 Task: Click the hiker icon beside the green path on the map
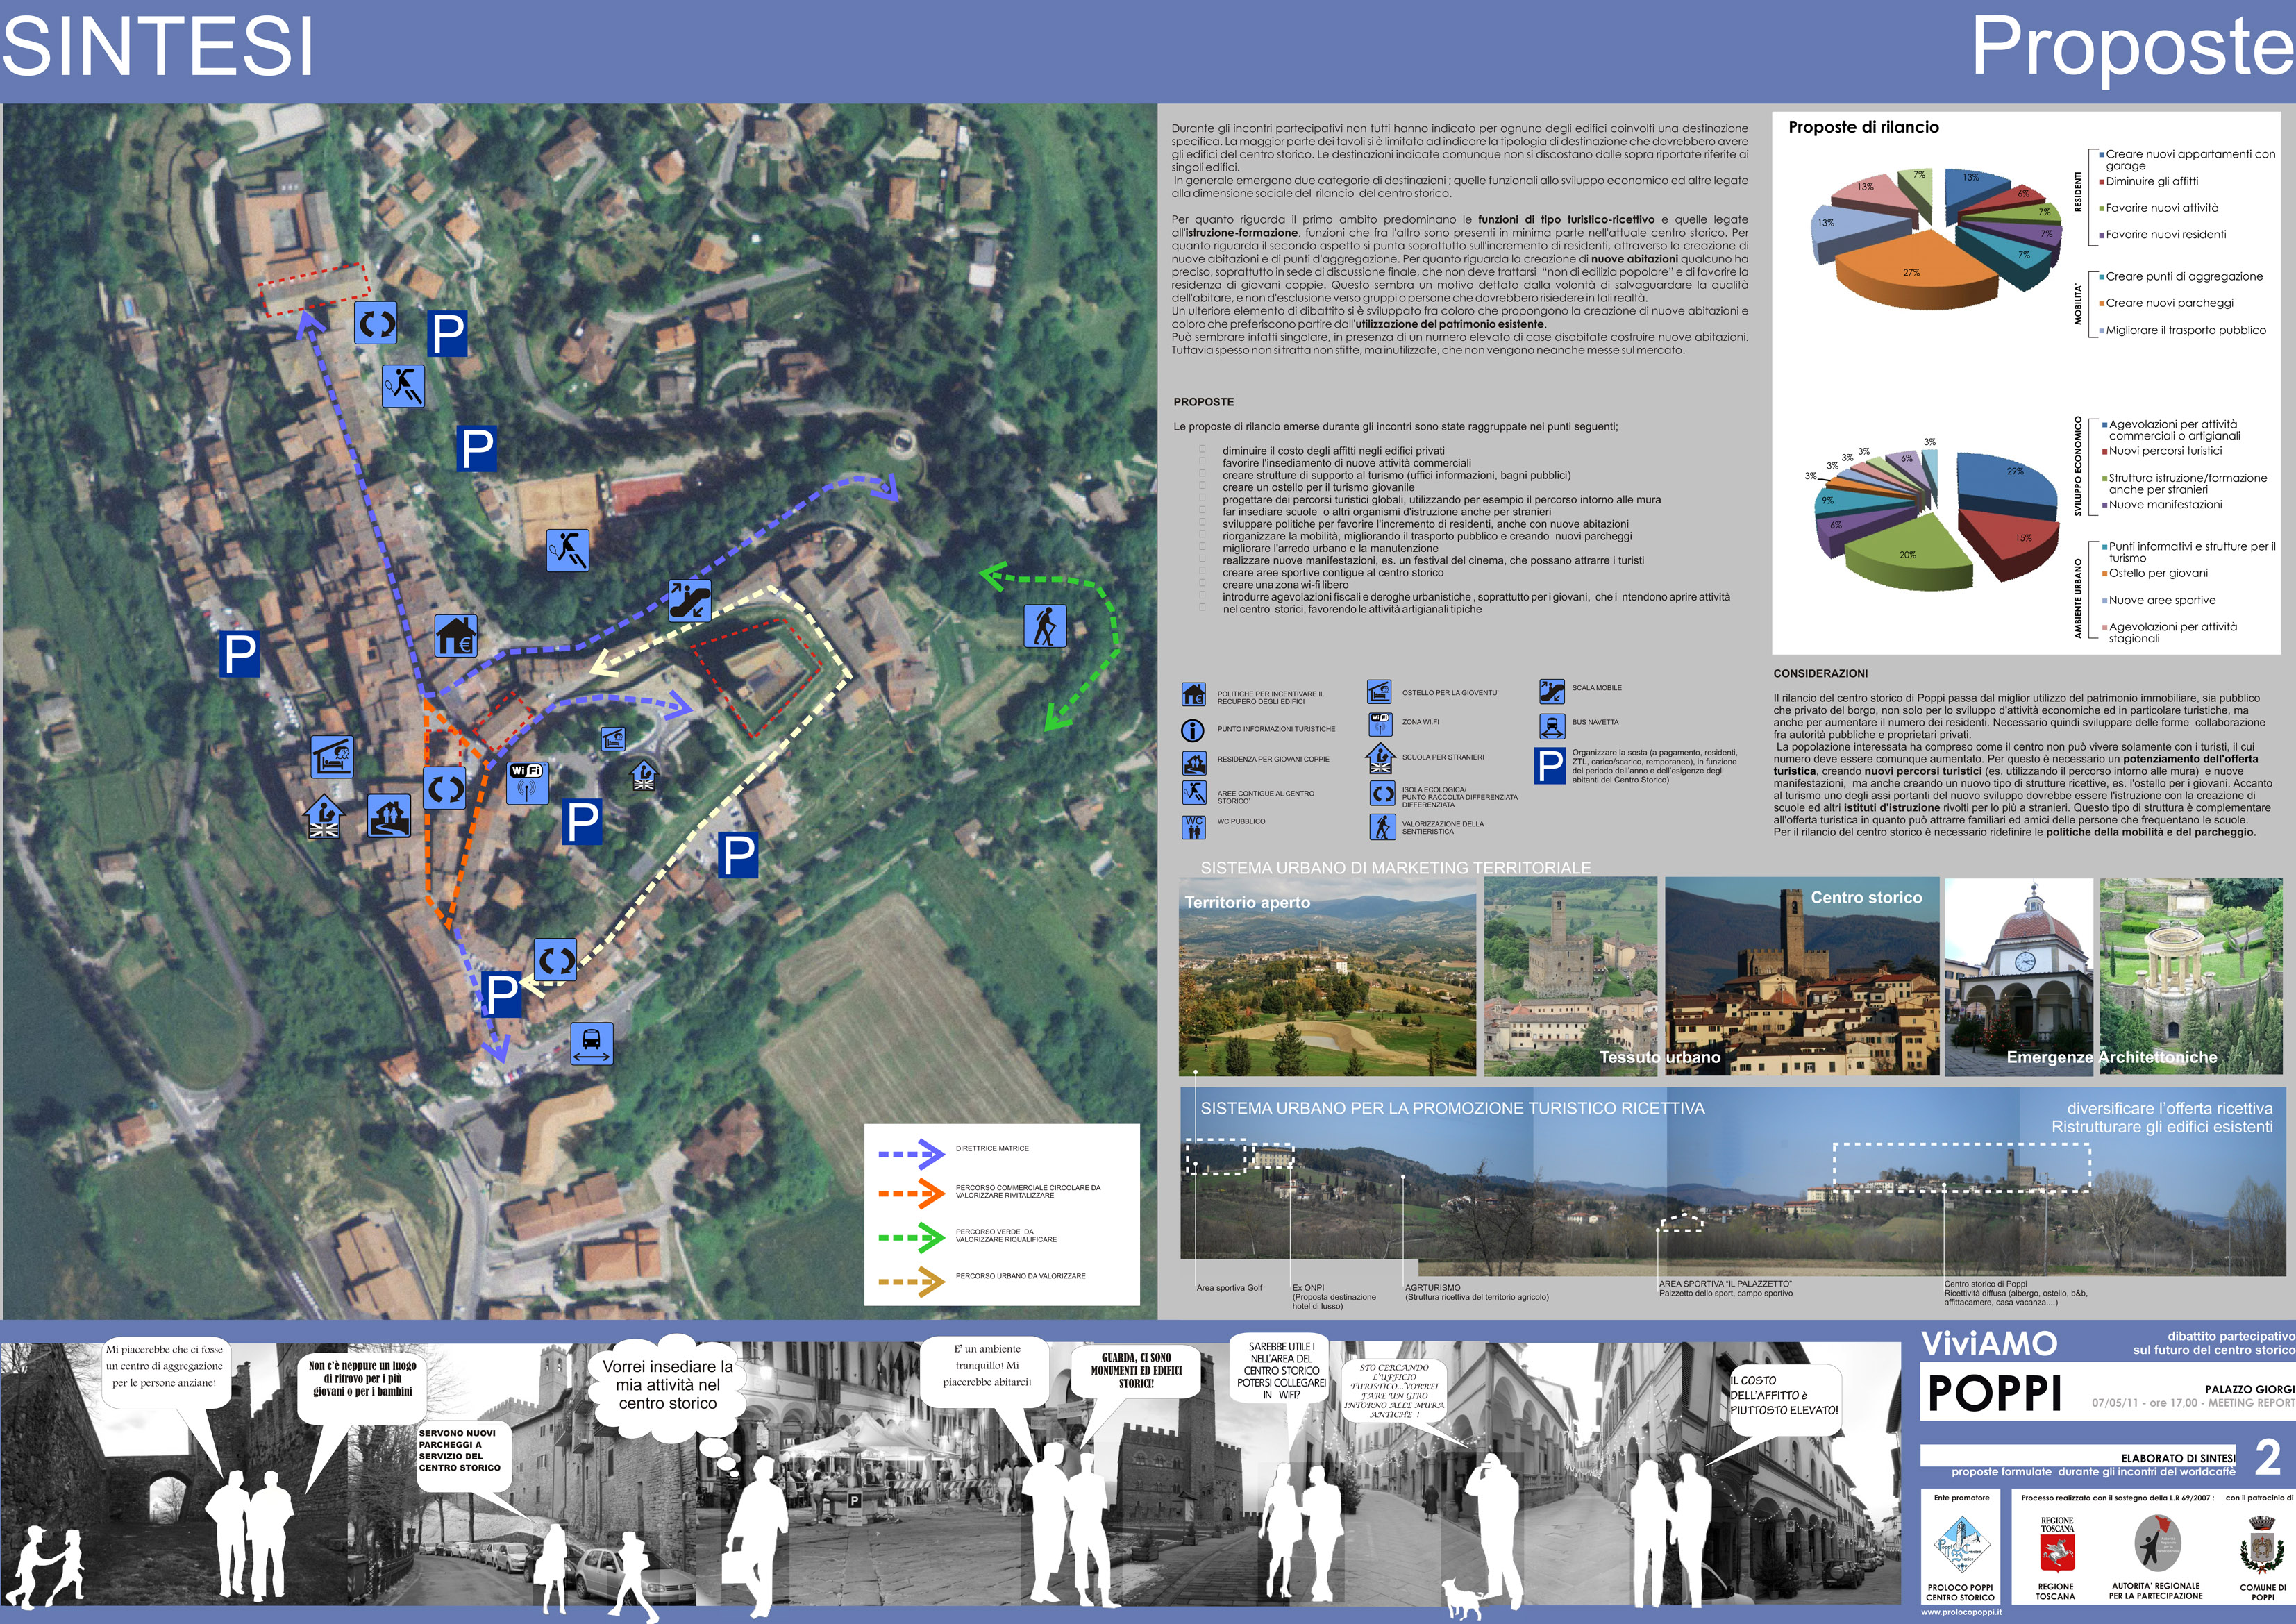[x=1045, y=626]
